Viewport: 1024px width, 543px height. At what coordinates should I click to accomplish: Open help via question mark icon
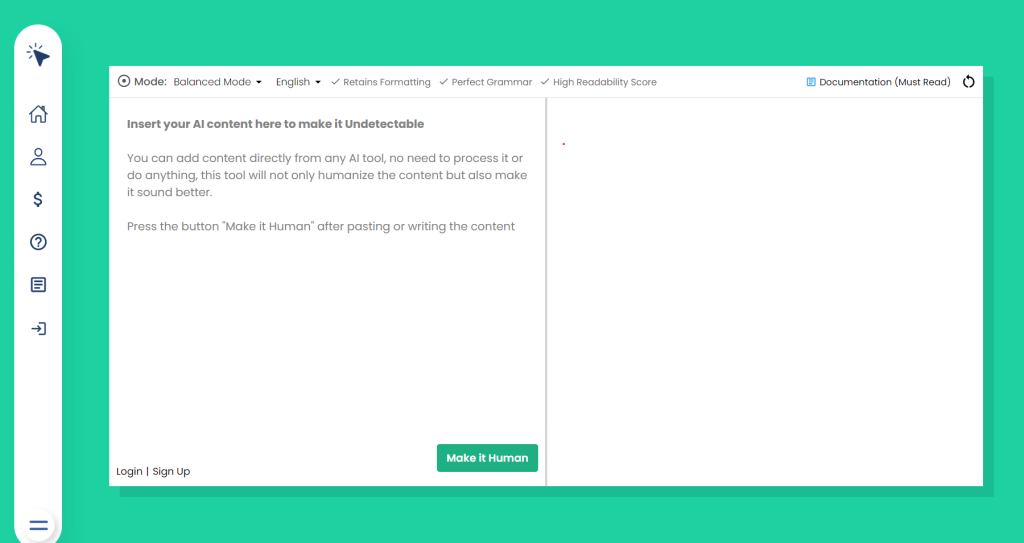tap(39, 242)
